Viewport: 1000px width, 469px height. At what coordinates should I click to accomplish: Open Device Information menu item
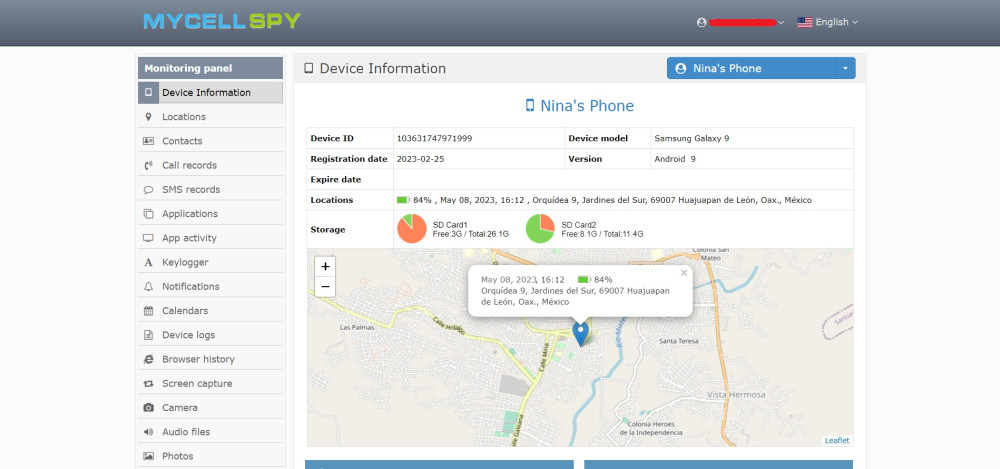pyautogui.click(x=210, y=93)
